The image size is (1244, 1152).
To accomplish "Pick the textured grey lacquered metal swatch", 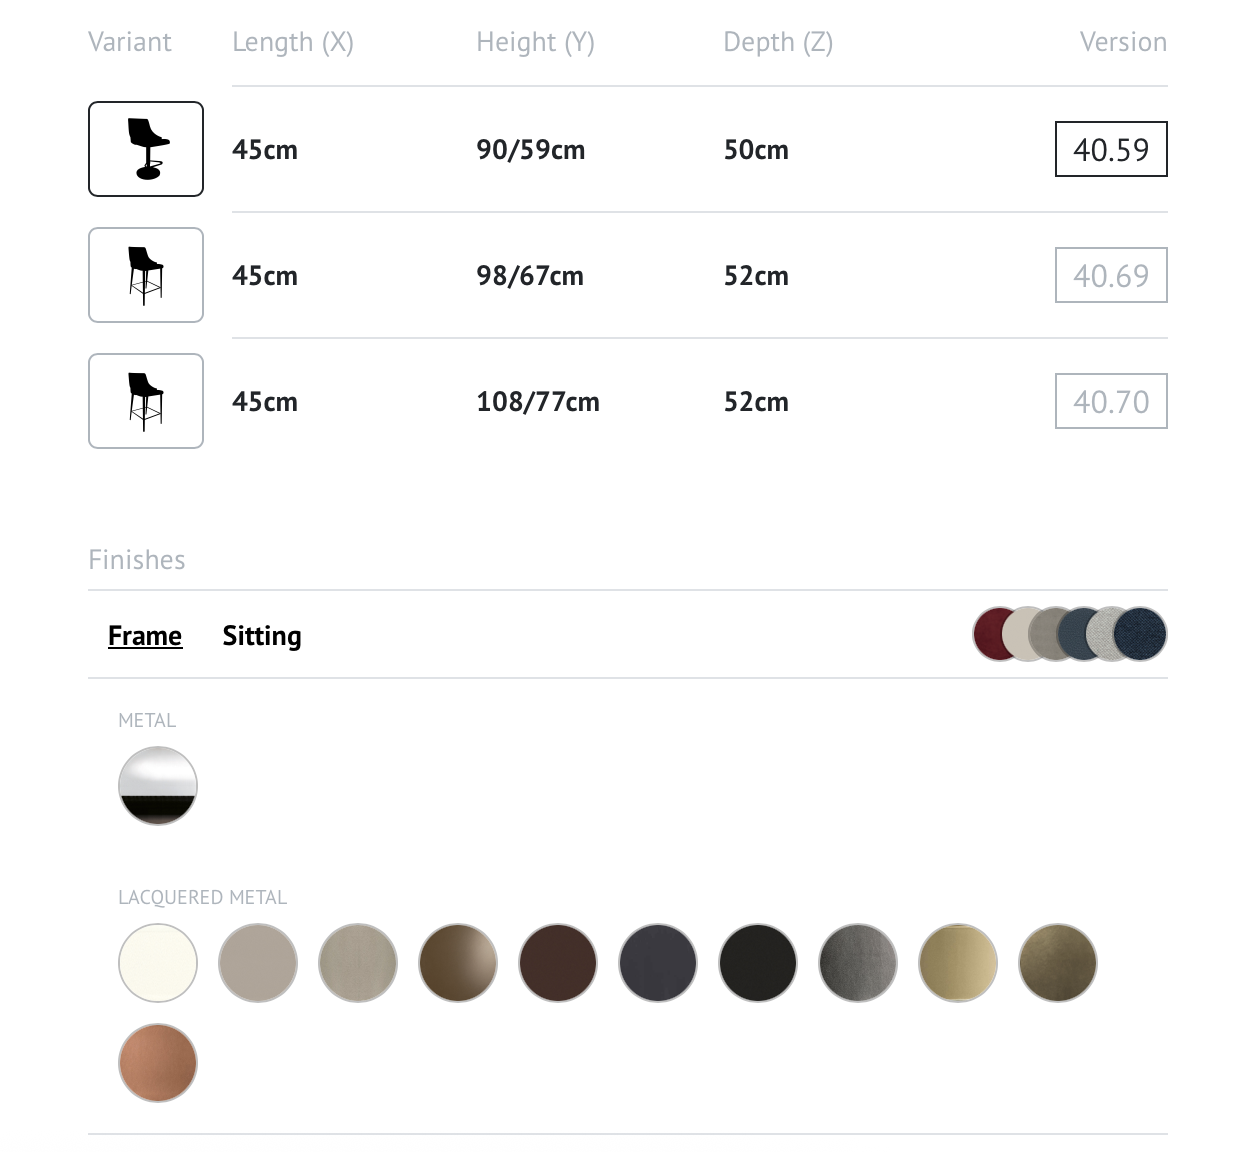I will 858,963.
